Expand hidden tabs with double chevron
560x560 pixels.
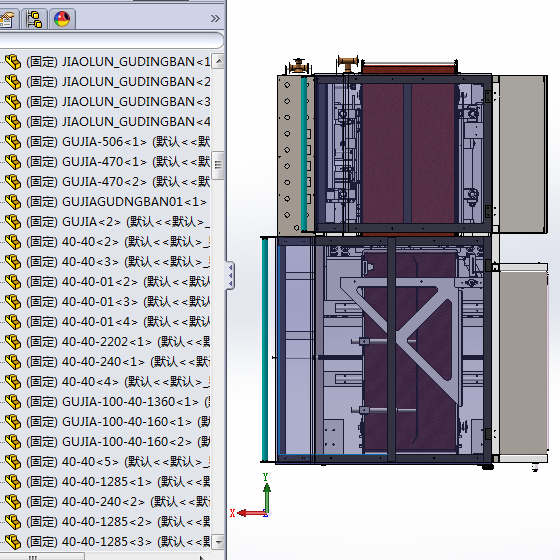coord(215,19)
